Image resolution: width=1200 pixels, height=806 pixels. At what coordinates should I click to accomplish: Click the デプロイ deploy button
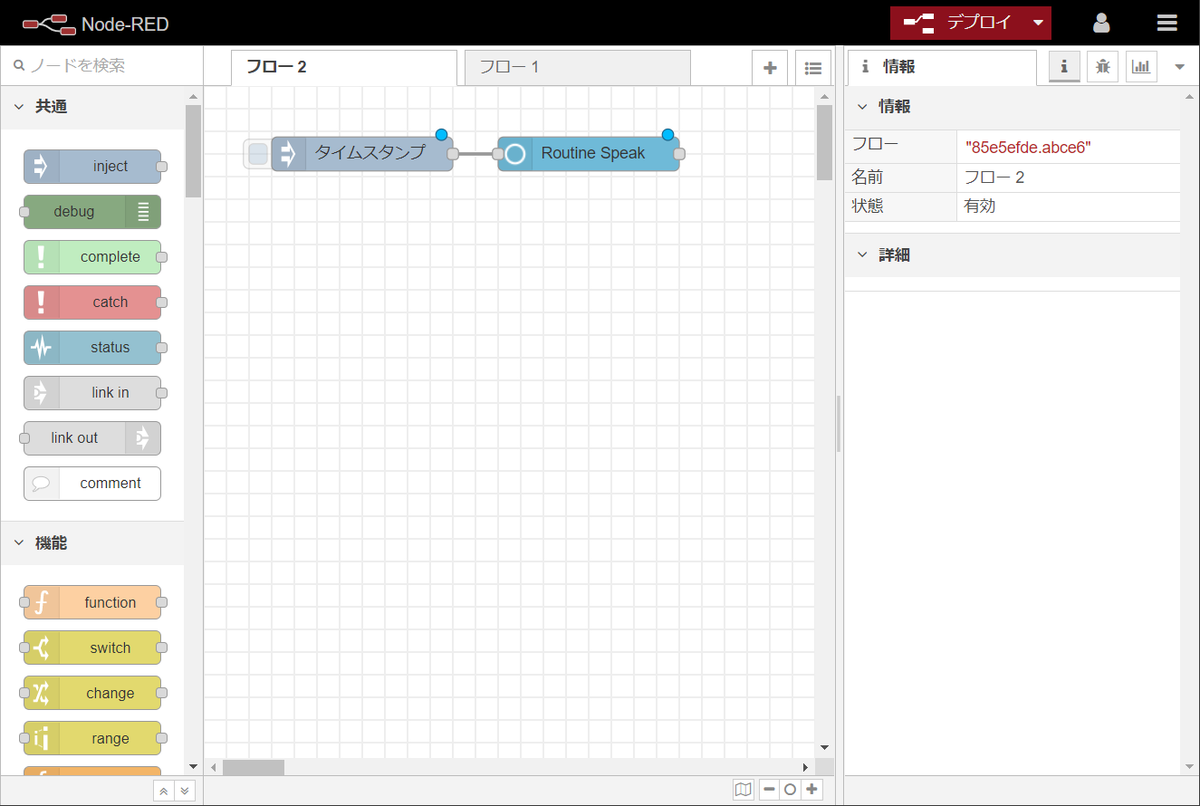pos(958,23)
